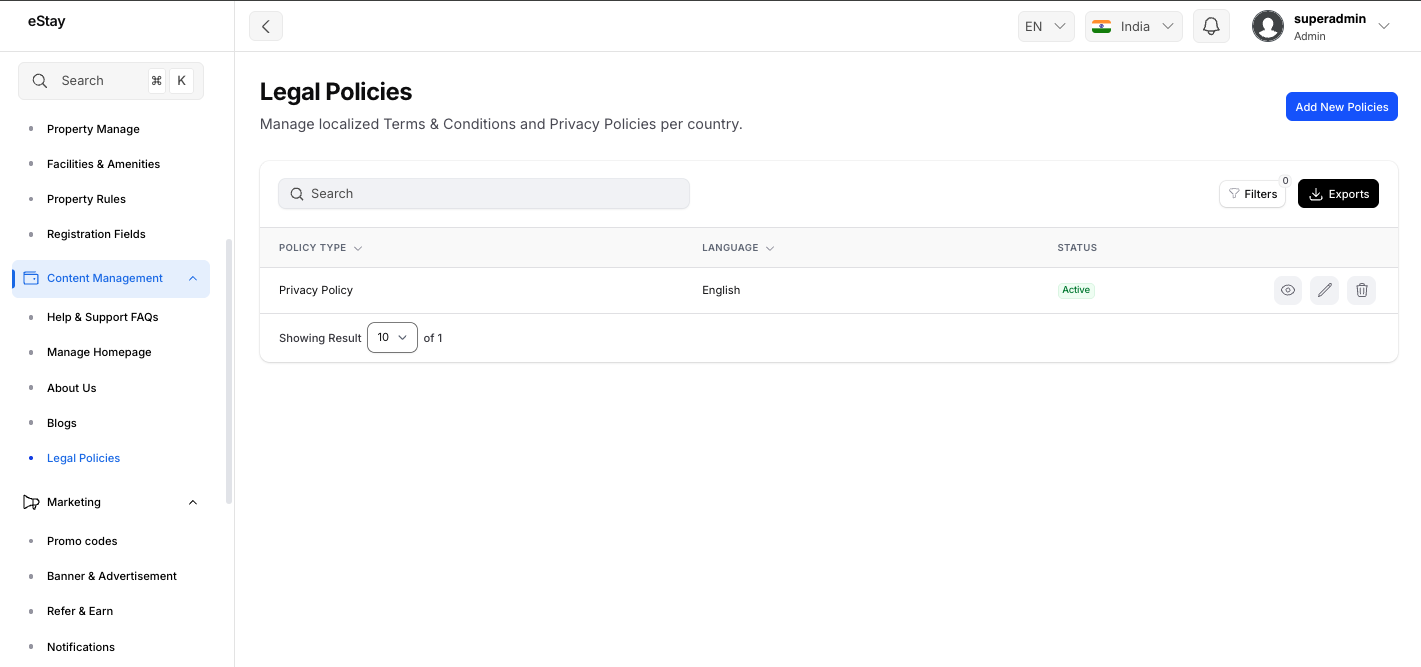Open Facilities & Amenities menu item

[103, 164]
